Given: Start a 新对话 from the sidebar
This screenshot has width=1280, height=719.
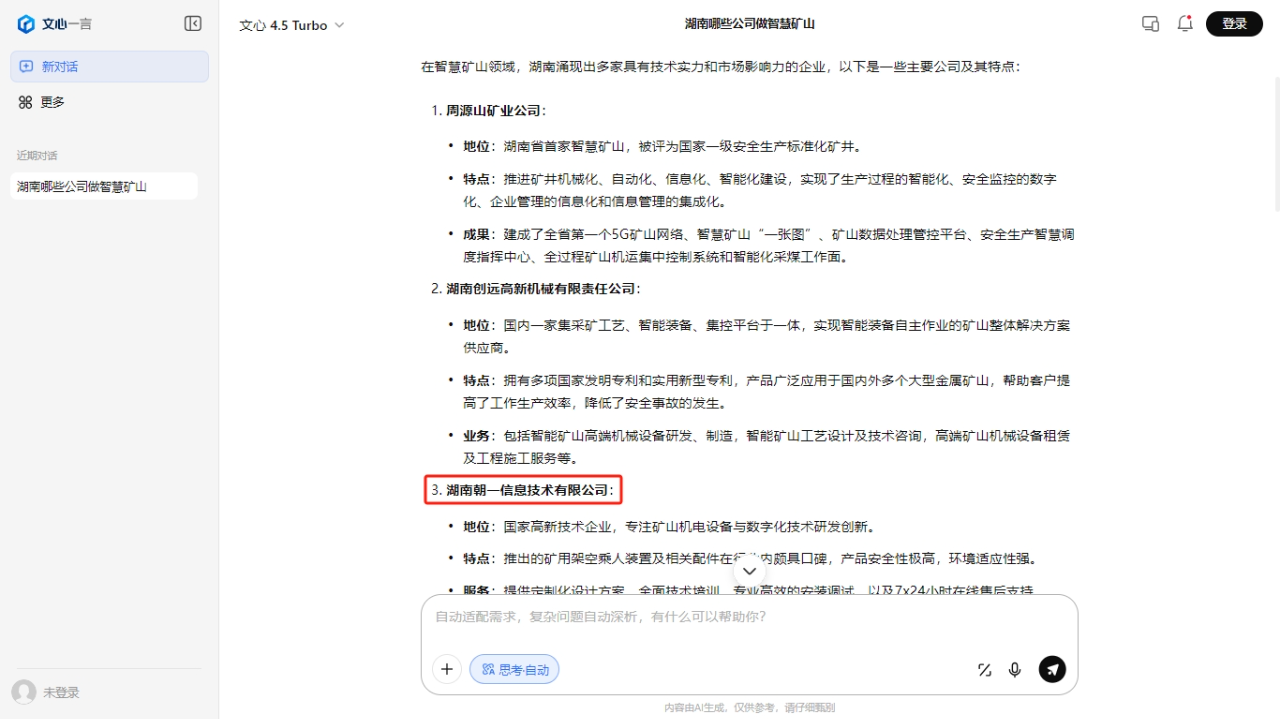Looking at the screenshot, I should coord(110,67).
